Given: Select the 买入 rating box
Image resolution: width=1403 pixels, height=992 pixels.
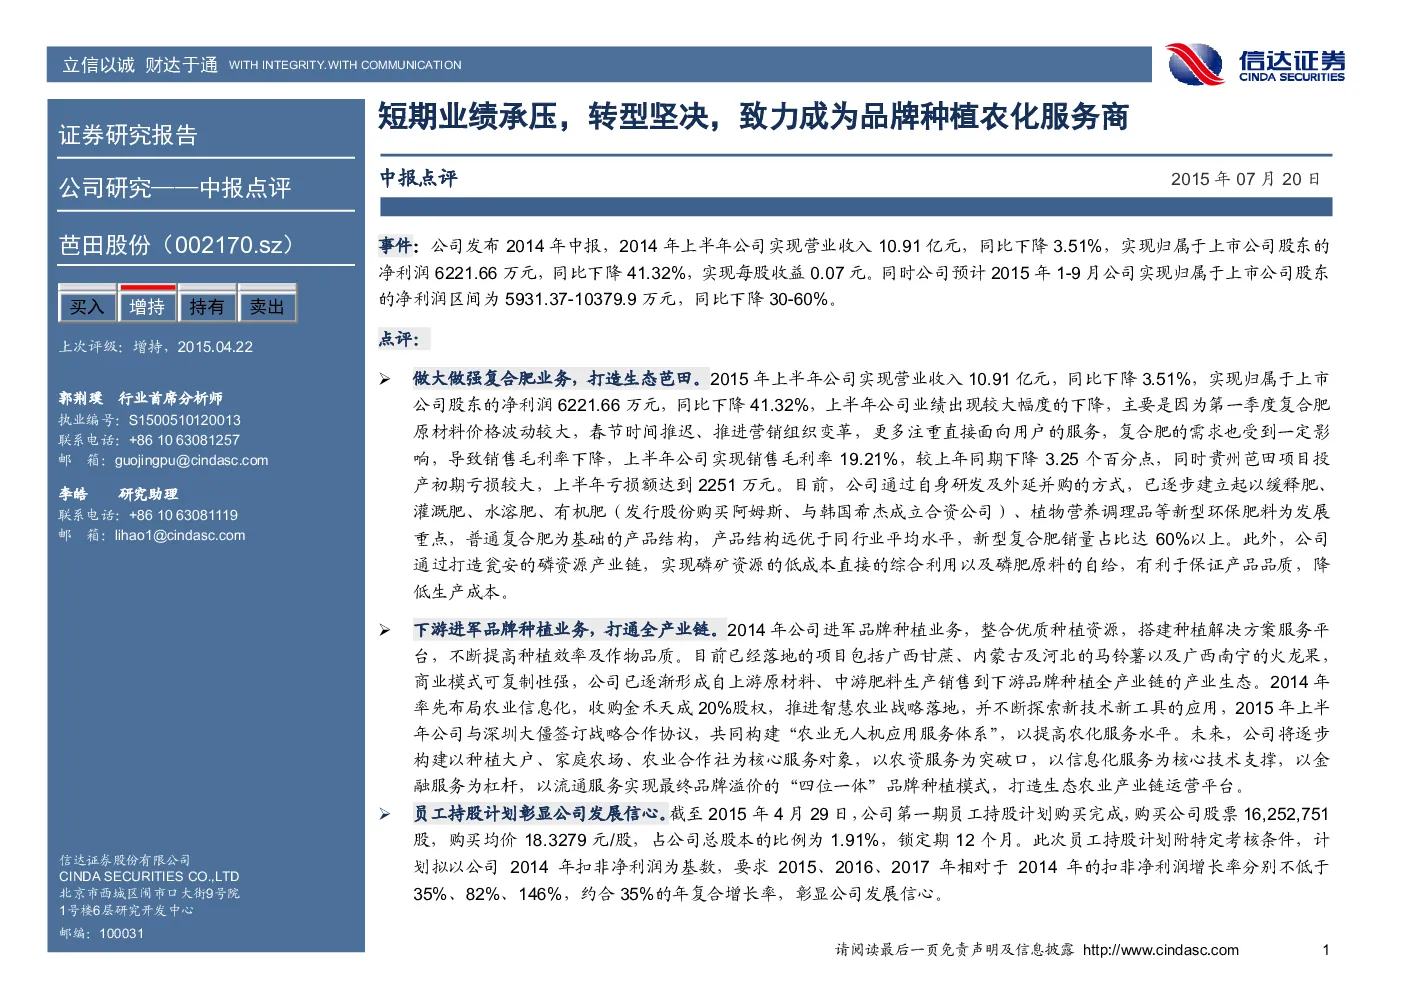Looking at the screenshot, I should tap(87, 306).
